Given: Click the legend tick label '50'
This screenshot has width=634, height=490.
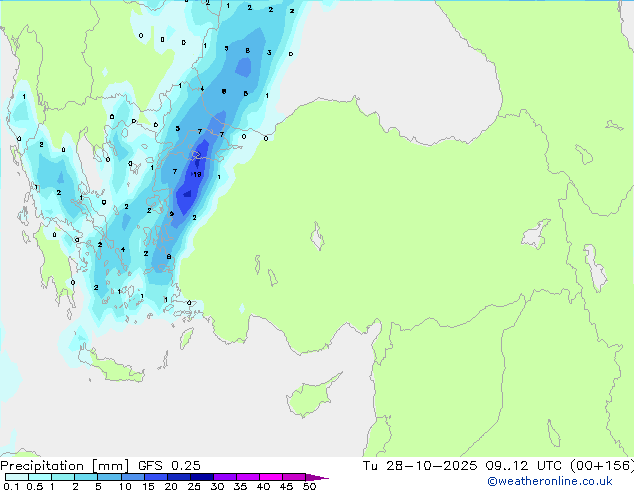Looking at the screenshot, I should 309,486.
